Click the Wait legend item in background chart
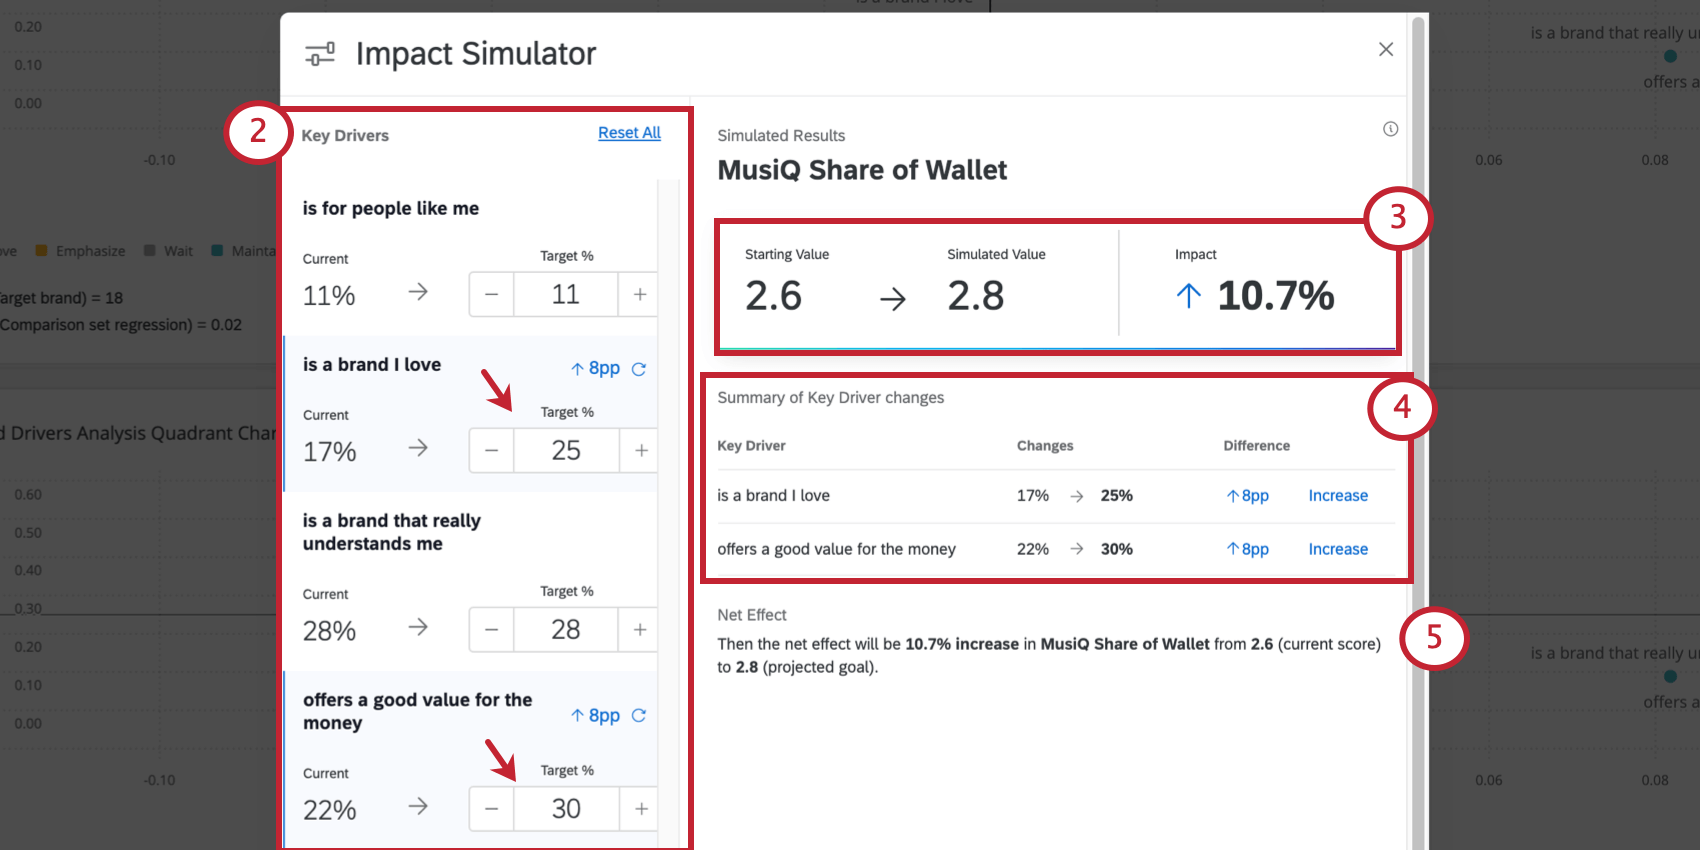The width and height of the screenshot is (1700, 850). (x=168, y=251)
